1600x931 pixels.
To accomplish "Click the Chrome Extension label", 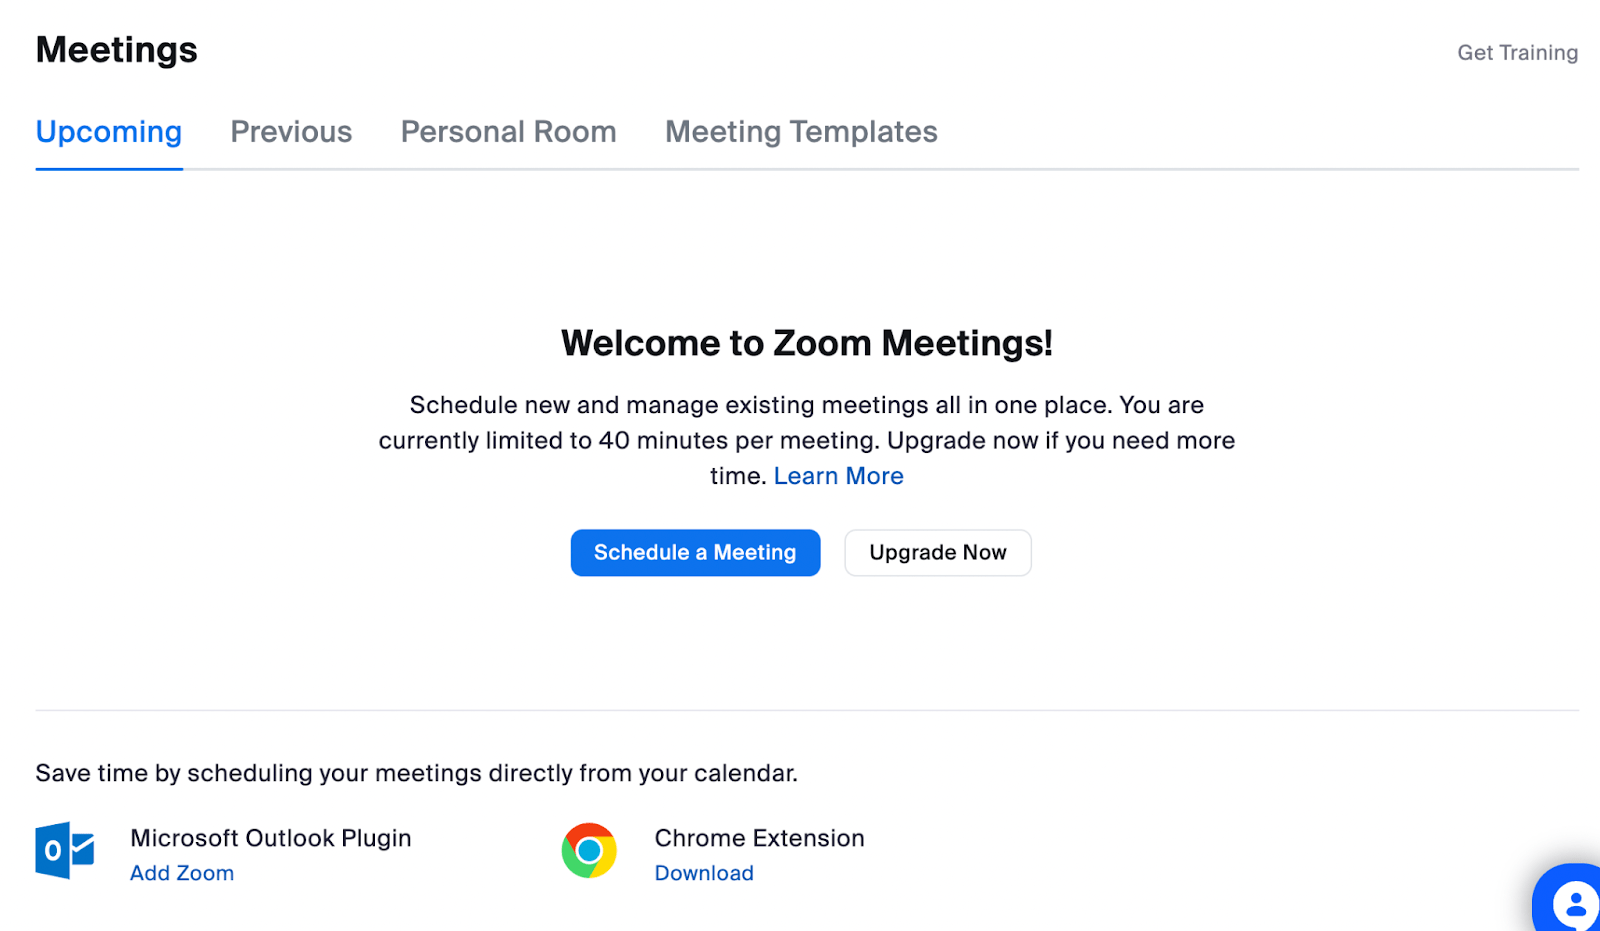I will [759, 838].
